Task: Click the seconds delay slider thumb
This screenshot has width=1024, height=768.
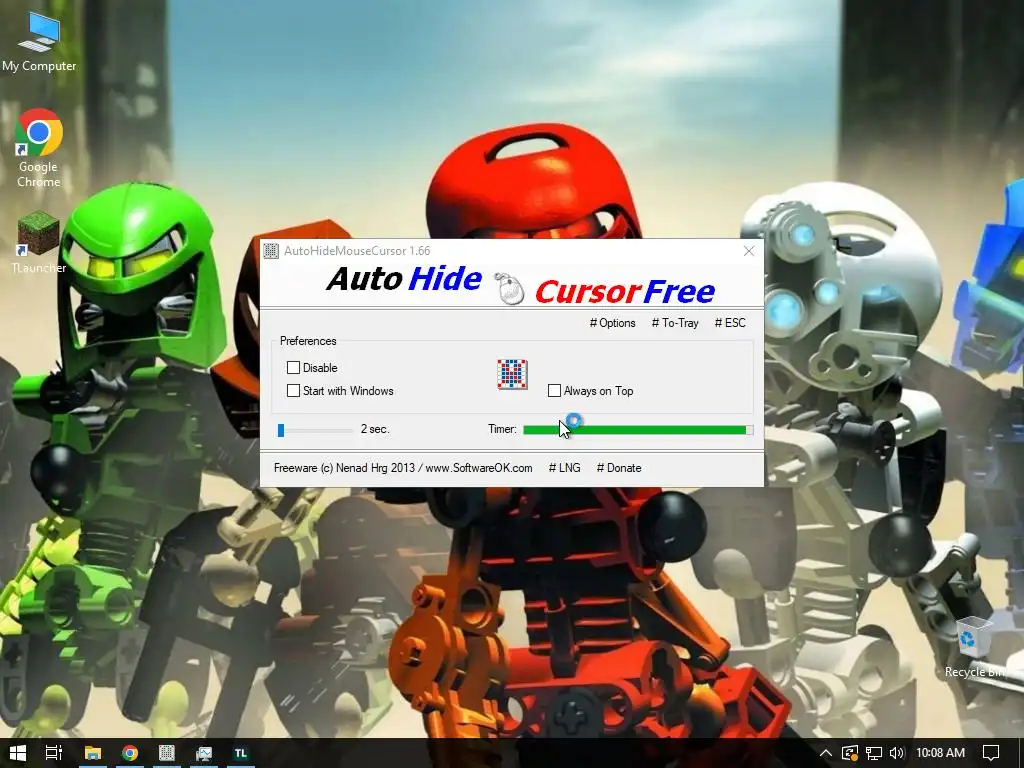Action: (281, 430)
